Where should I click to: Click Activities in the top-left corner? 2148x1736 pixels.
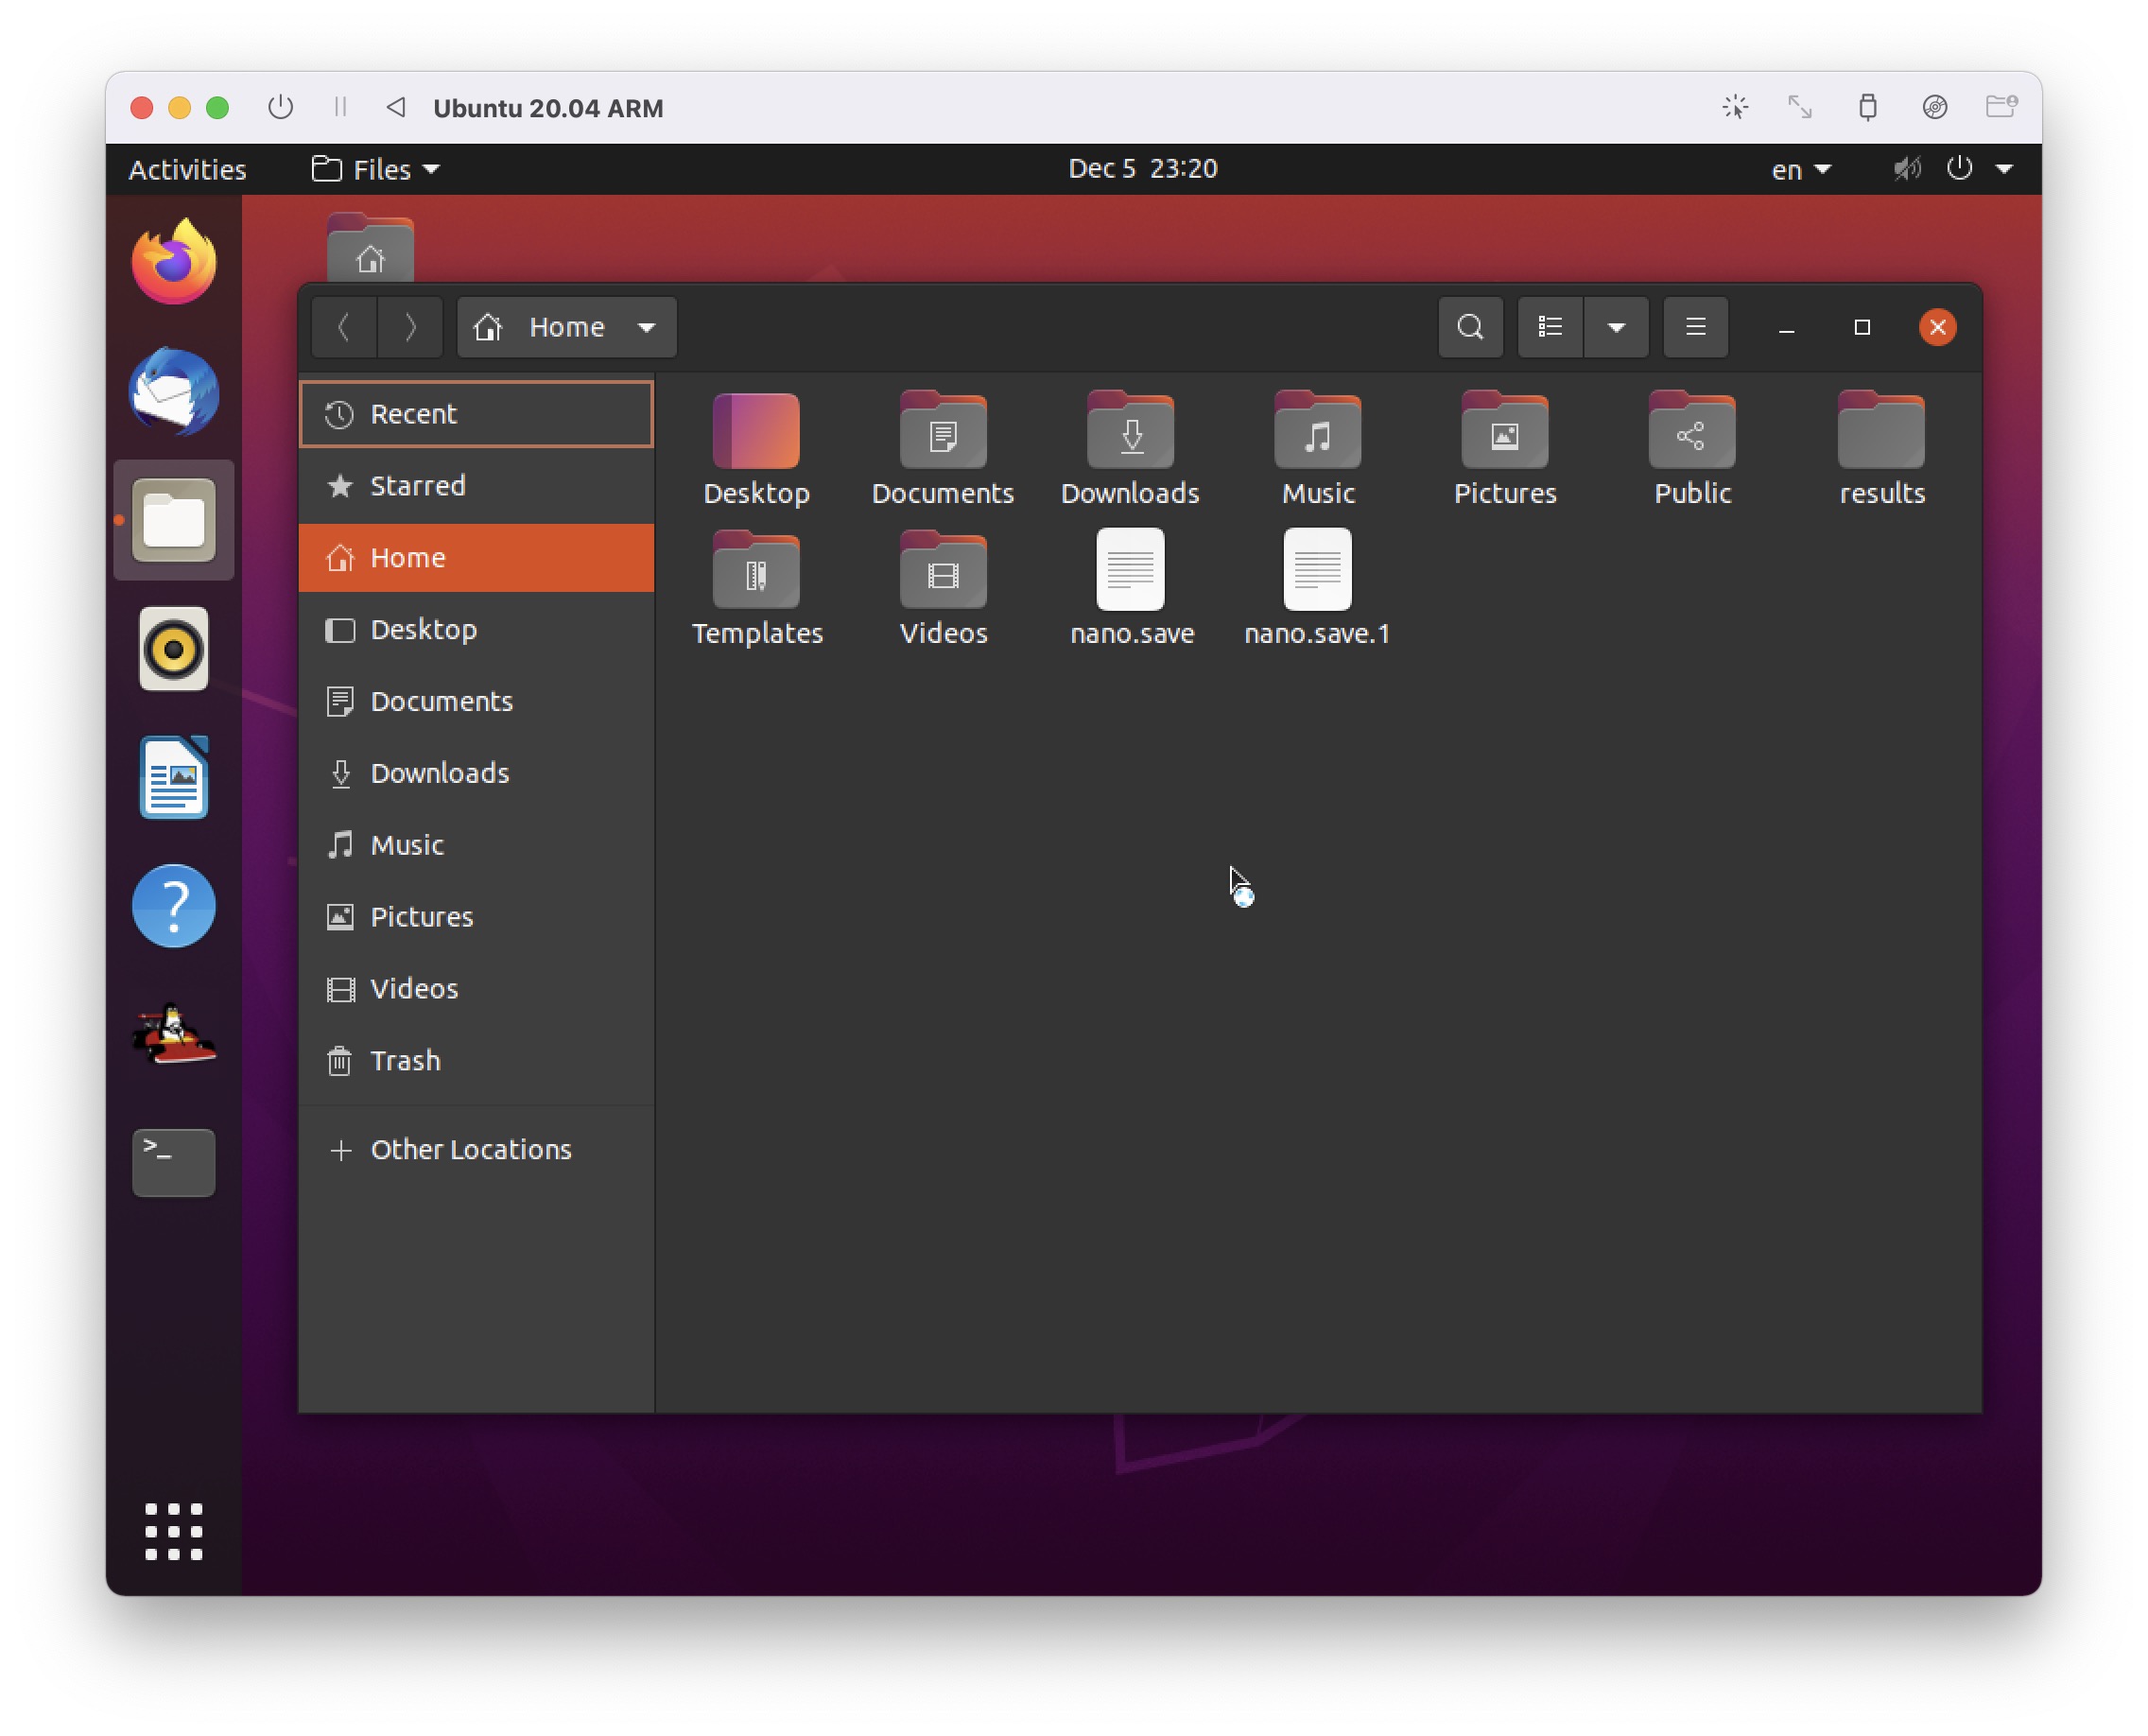point(186,169)
